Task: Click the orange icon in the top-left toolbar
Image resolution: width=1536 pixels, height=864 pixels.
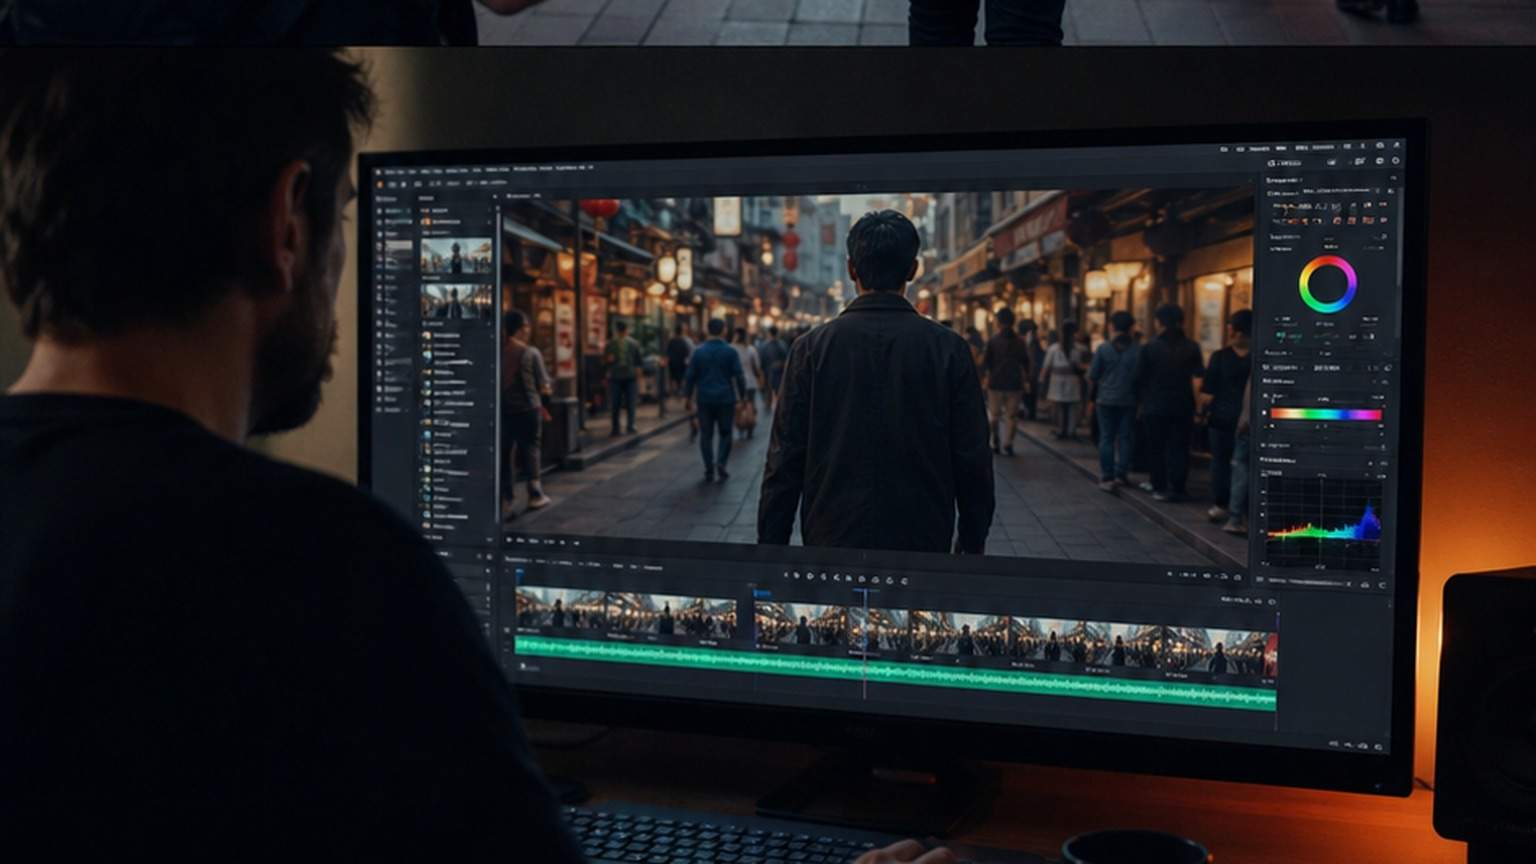Action: (379, 184)
